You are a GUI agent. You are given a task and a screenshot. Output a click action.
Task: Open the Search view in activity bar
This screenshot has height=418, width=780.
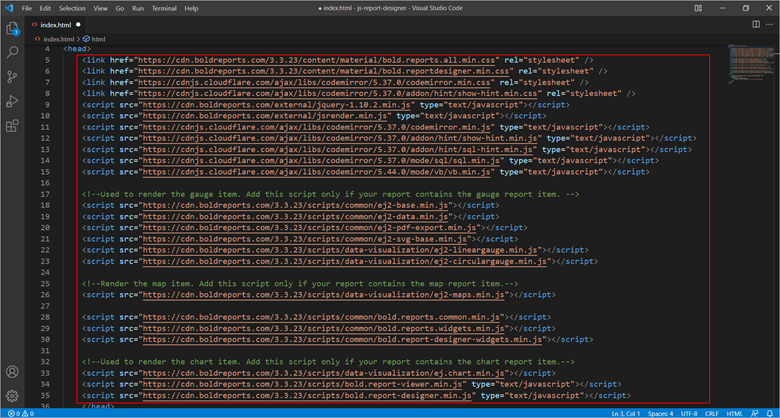(12, 52)
